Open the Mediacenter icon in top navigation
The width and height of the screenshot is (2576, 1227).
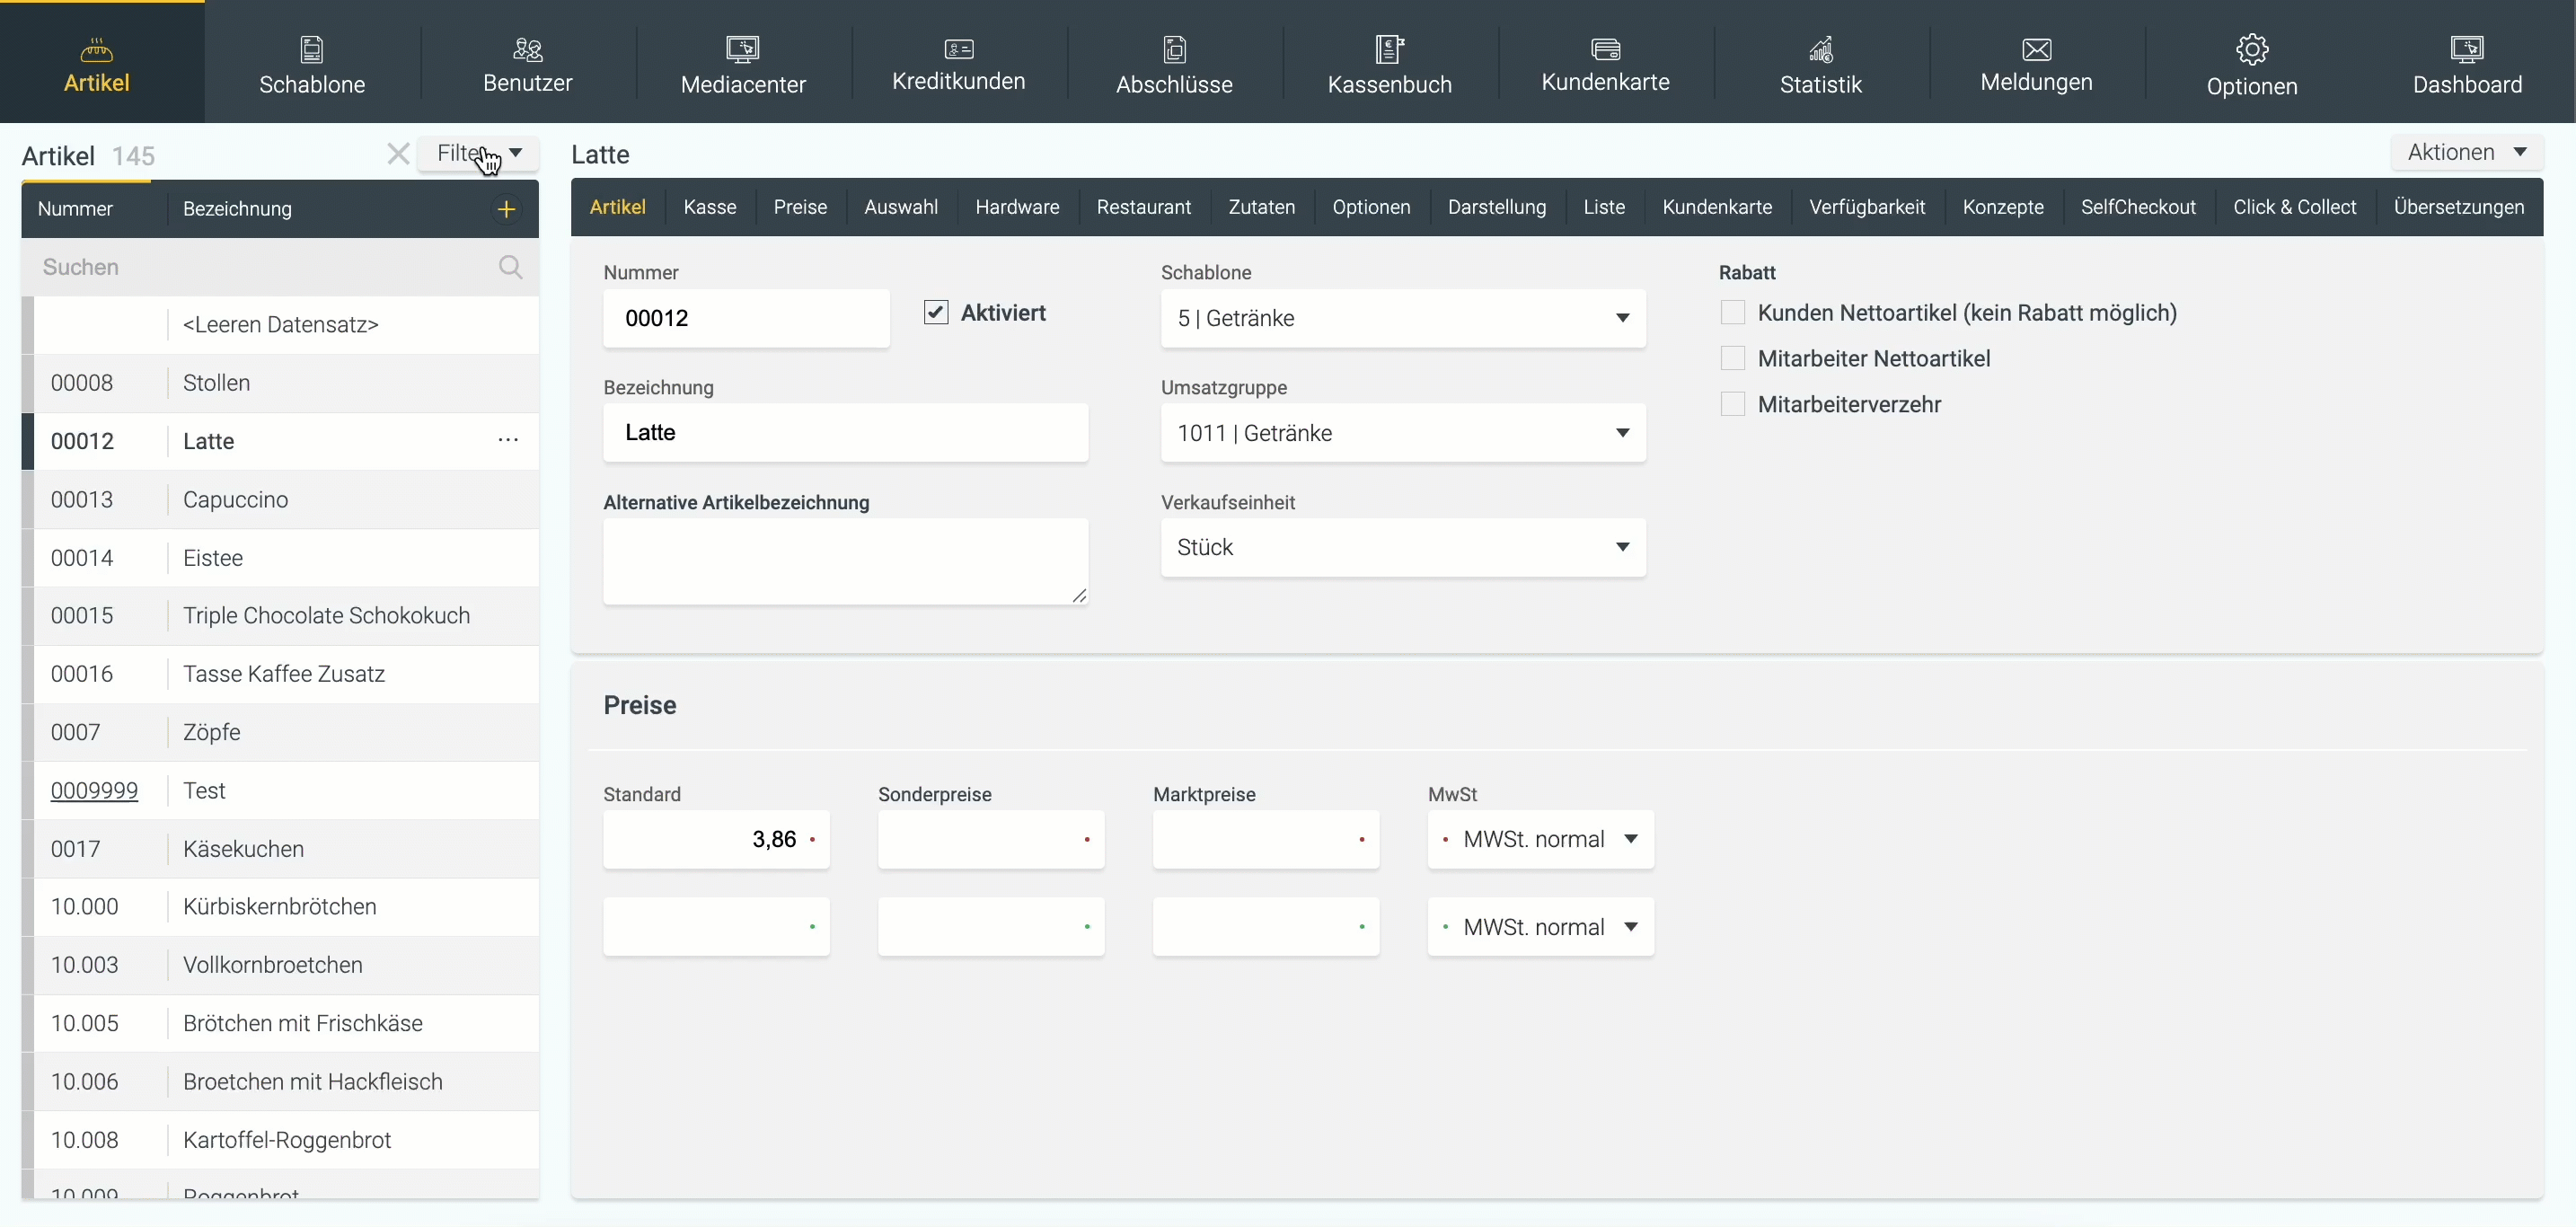pos(742,49)
